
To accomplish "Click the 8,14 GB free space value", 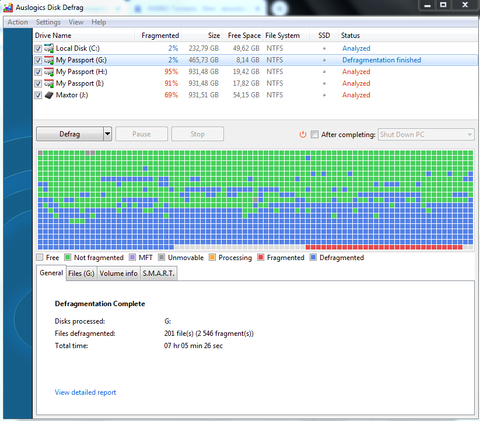I will (248, 60).
